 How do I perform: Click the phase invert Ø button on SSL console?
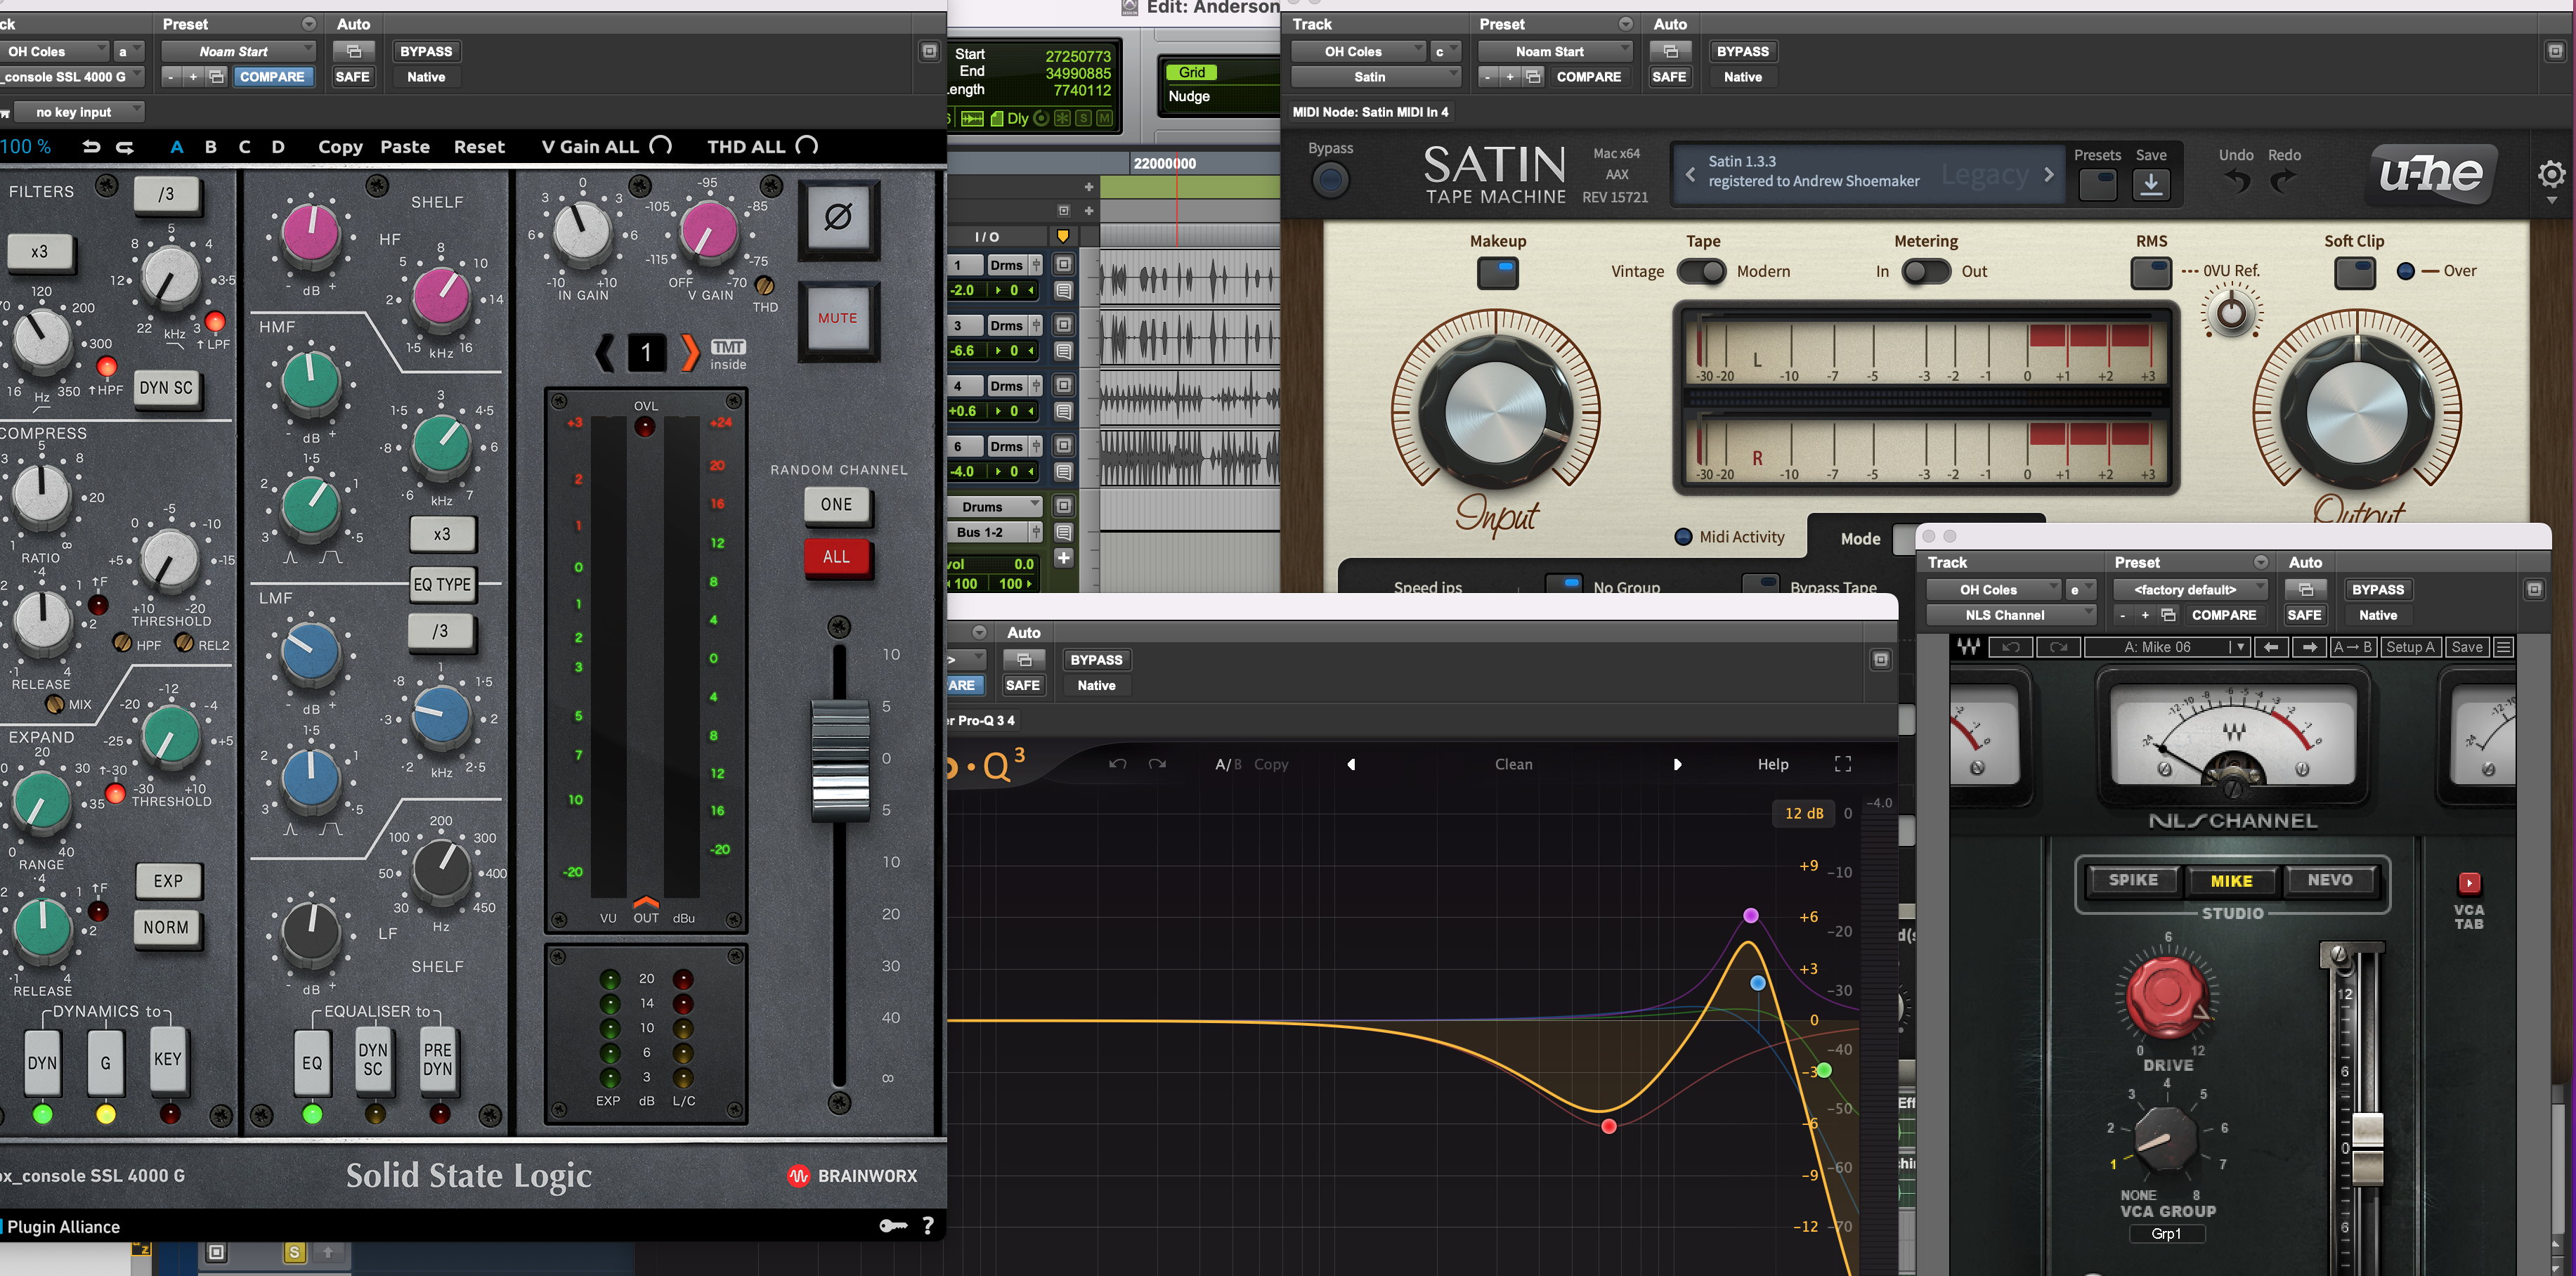tap(838, 217)
